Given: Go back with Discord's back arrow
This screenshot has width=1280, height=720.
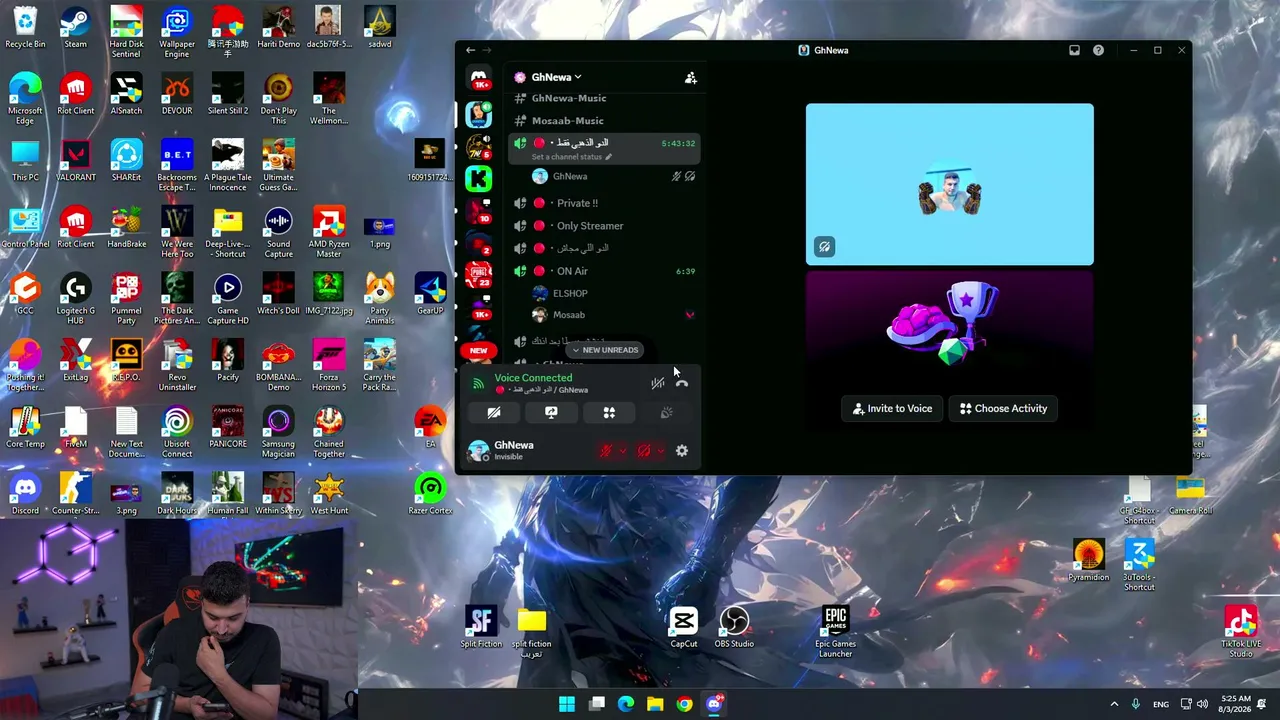Looking at the screenshot, I should [470, 50].
